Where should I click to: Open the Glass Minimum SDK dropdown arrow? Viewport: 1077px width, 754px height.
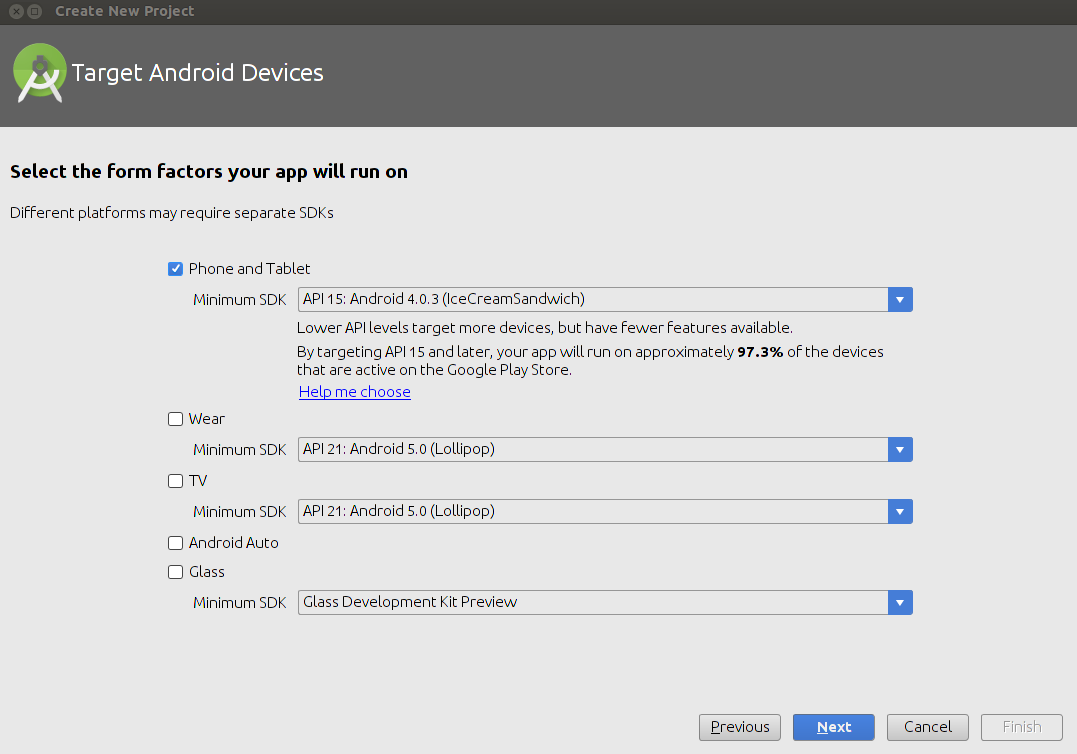900,602
